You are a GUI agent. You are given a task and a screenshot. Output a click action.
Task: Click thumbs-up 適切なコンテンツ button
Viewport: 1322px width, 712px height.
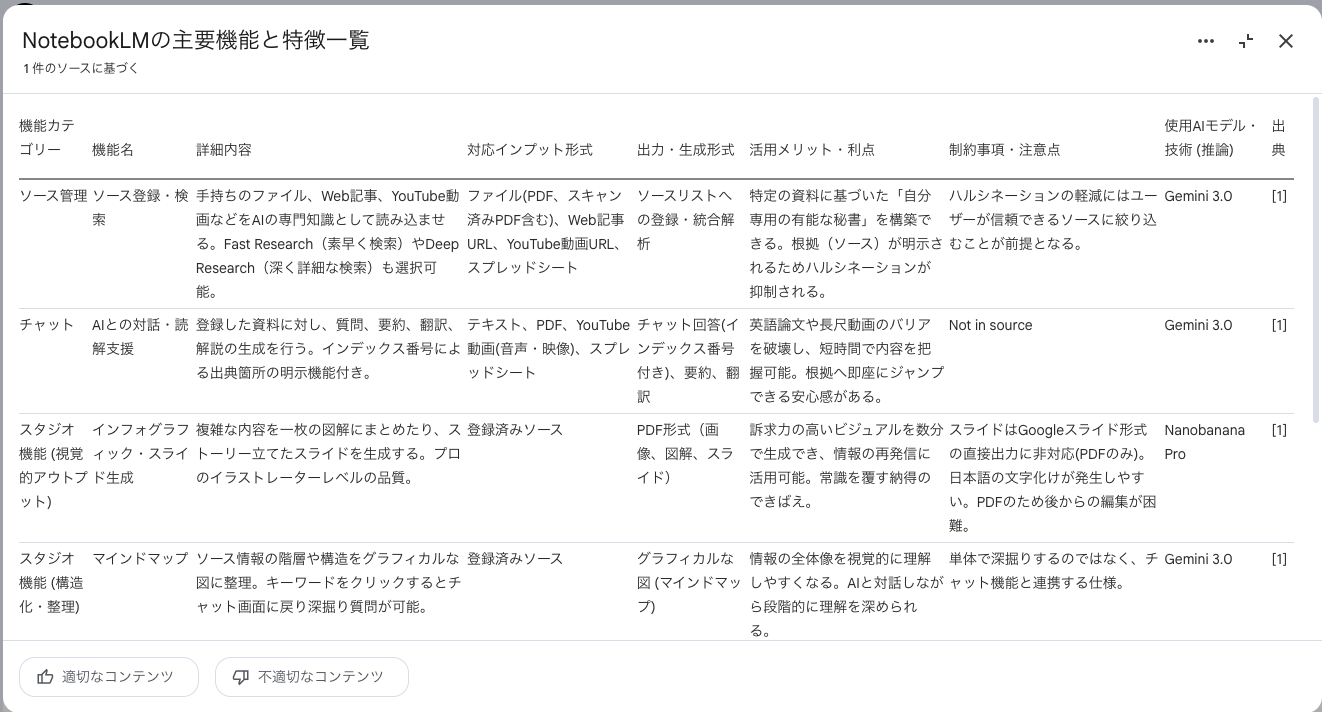(x=109, y=677)
